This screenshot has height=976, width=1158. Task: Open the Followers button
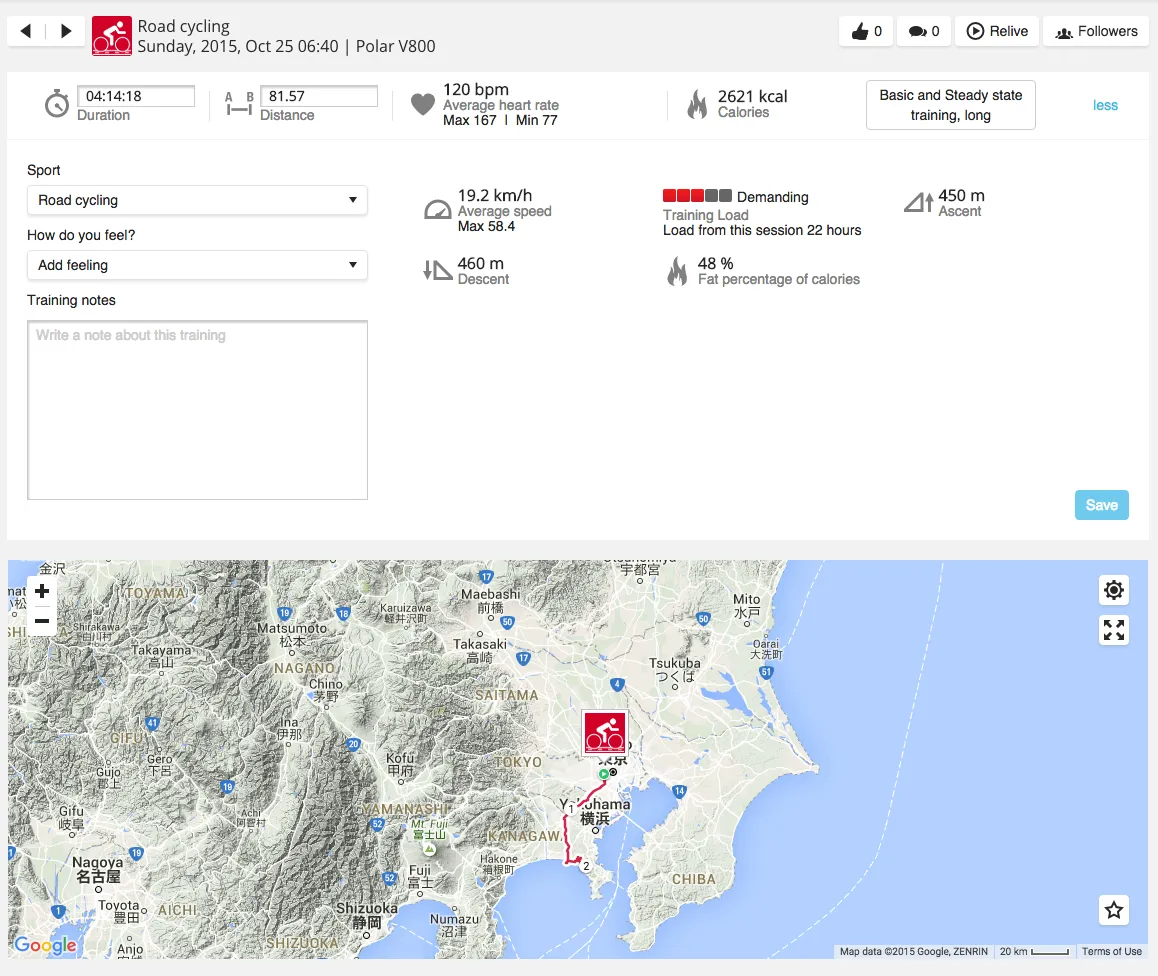tap(1095, 31)
